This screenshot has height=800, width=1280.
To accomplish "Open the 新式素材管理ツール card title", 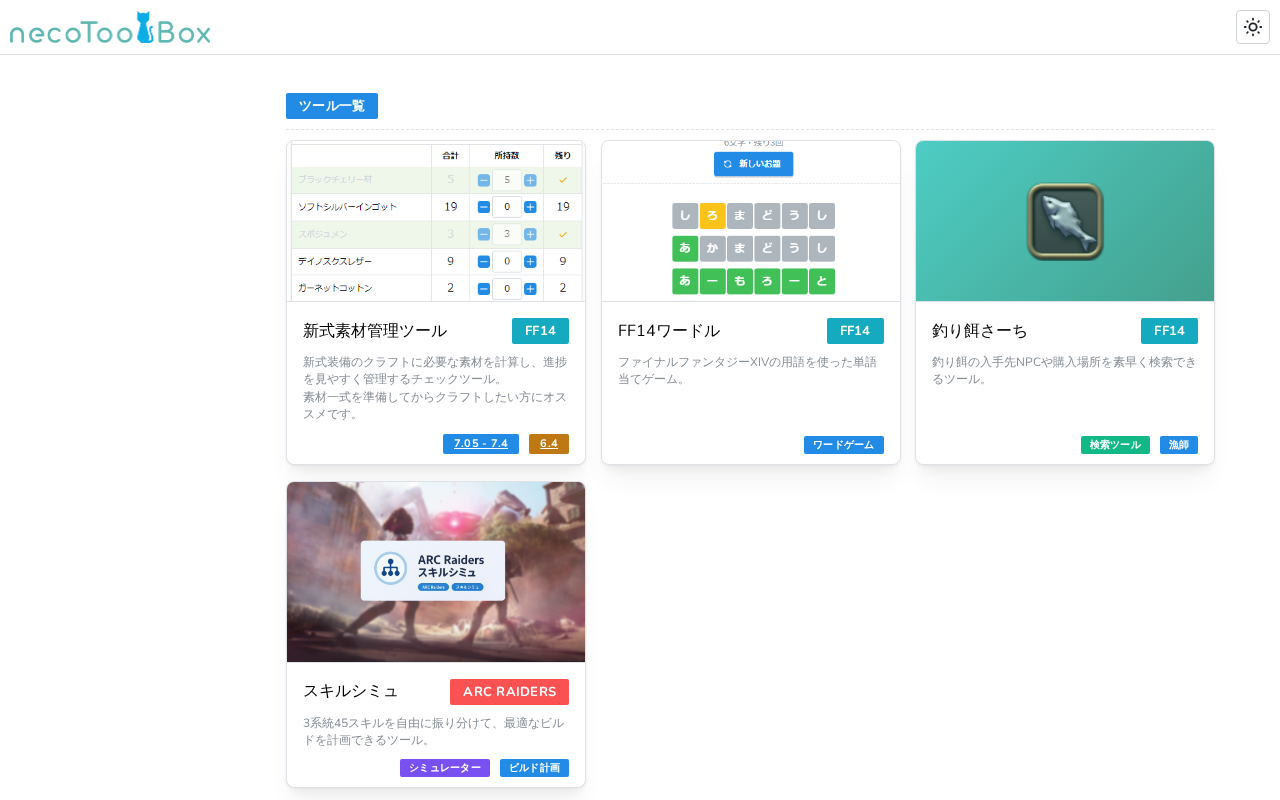I will pos(375,331).
